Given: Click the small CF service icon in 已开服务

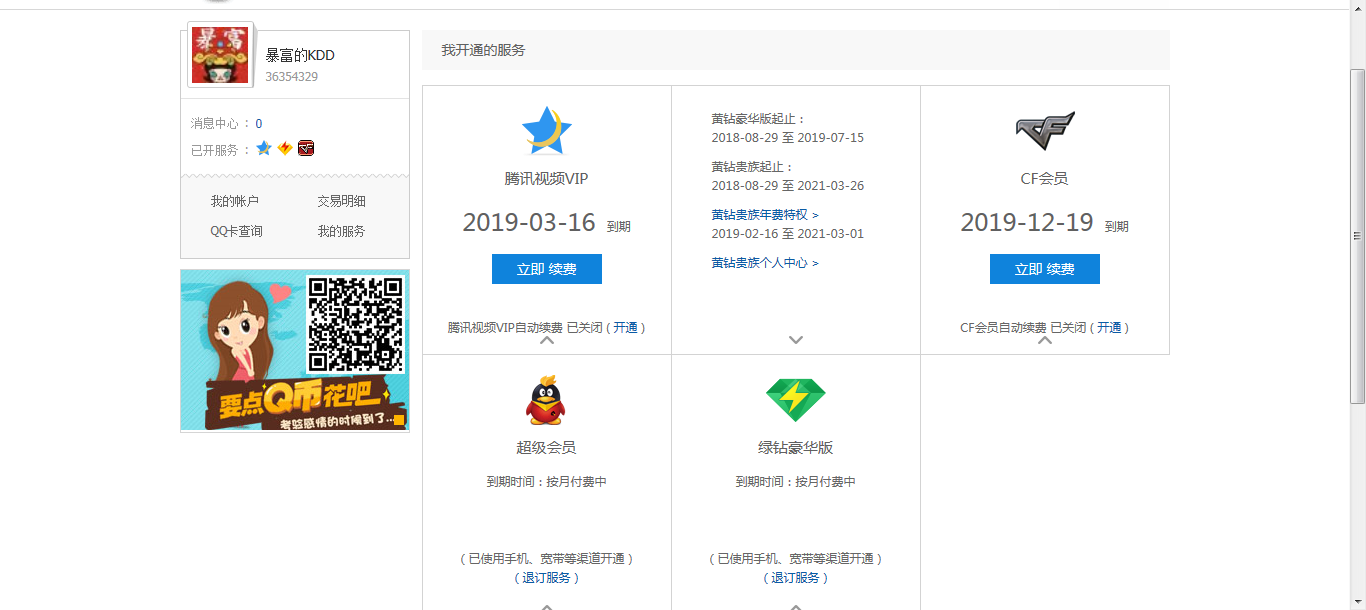Looking at the screenshot, I should [x=306, y=148].
